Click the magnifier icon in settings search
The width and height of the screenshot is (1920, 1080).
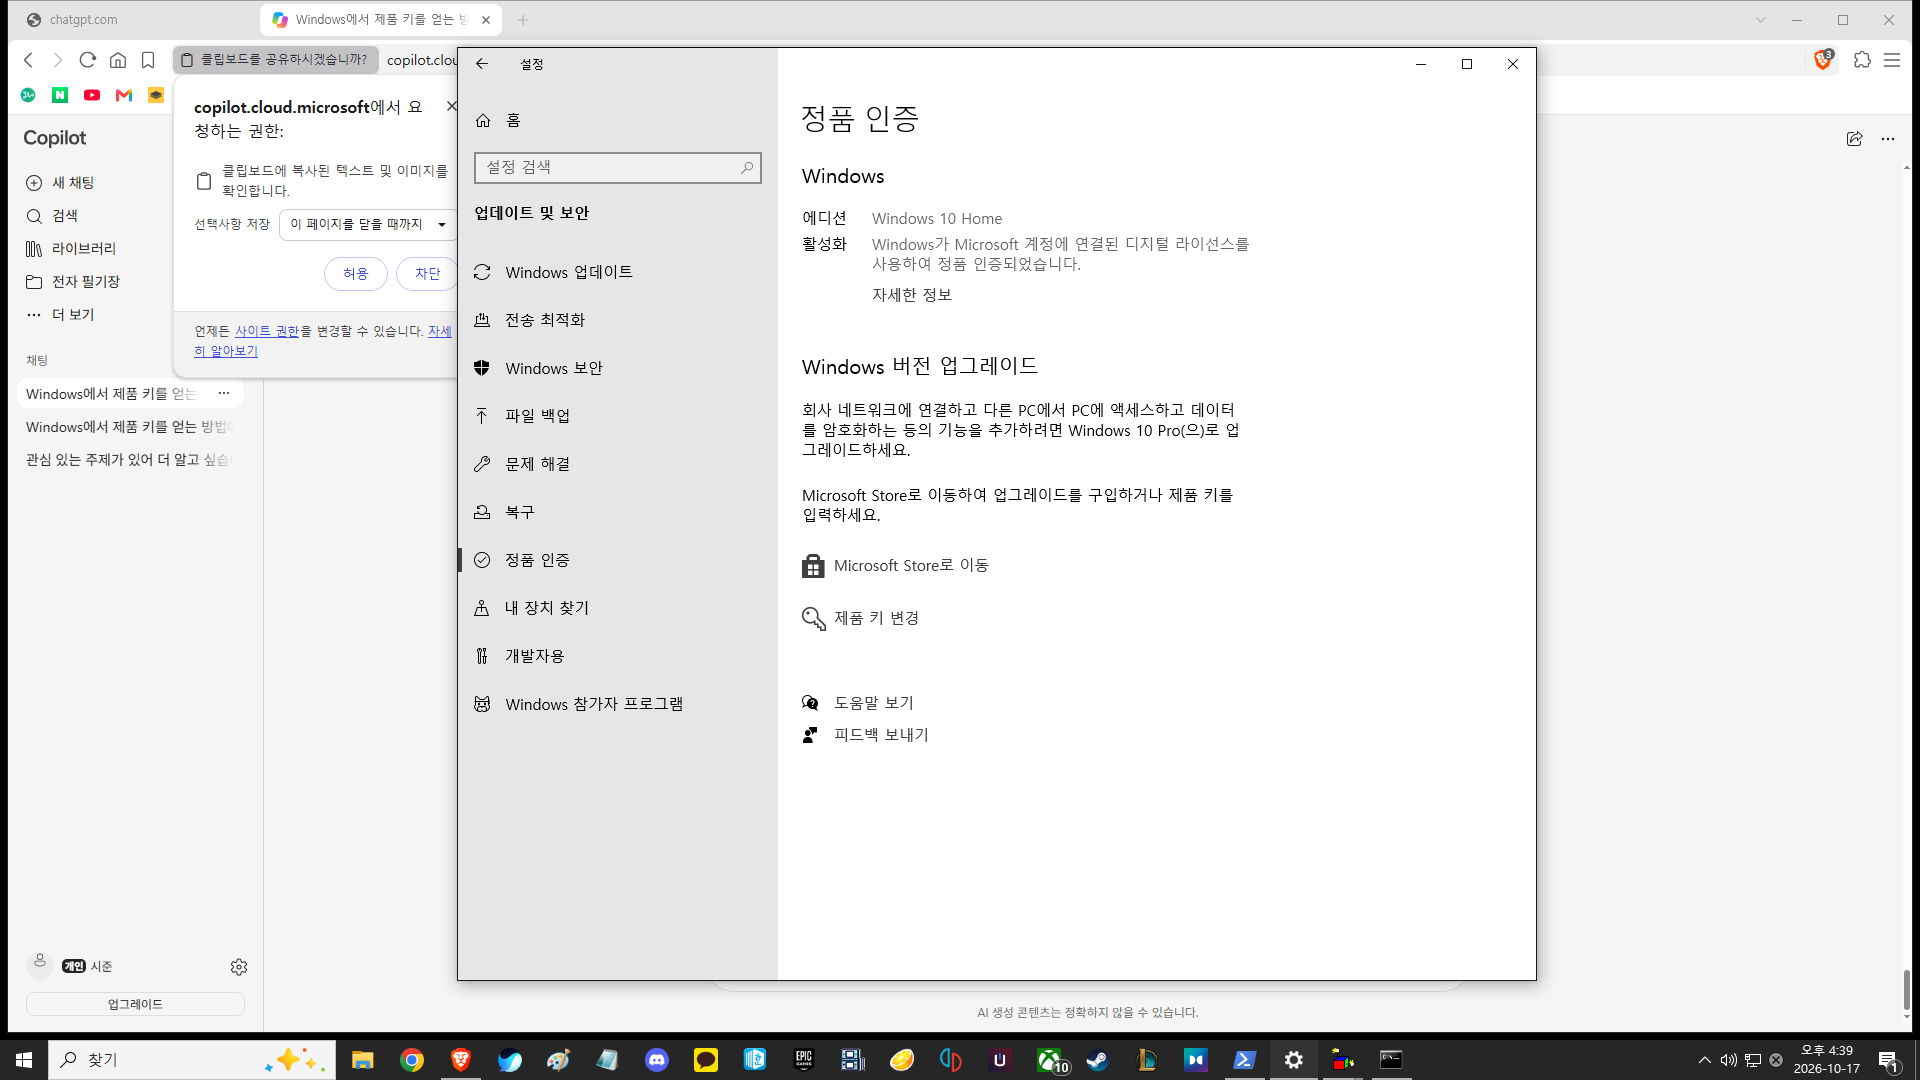pos(746,168)
